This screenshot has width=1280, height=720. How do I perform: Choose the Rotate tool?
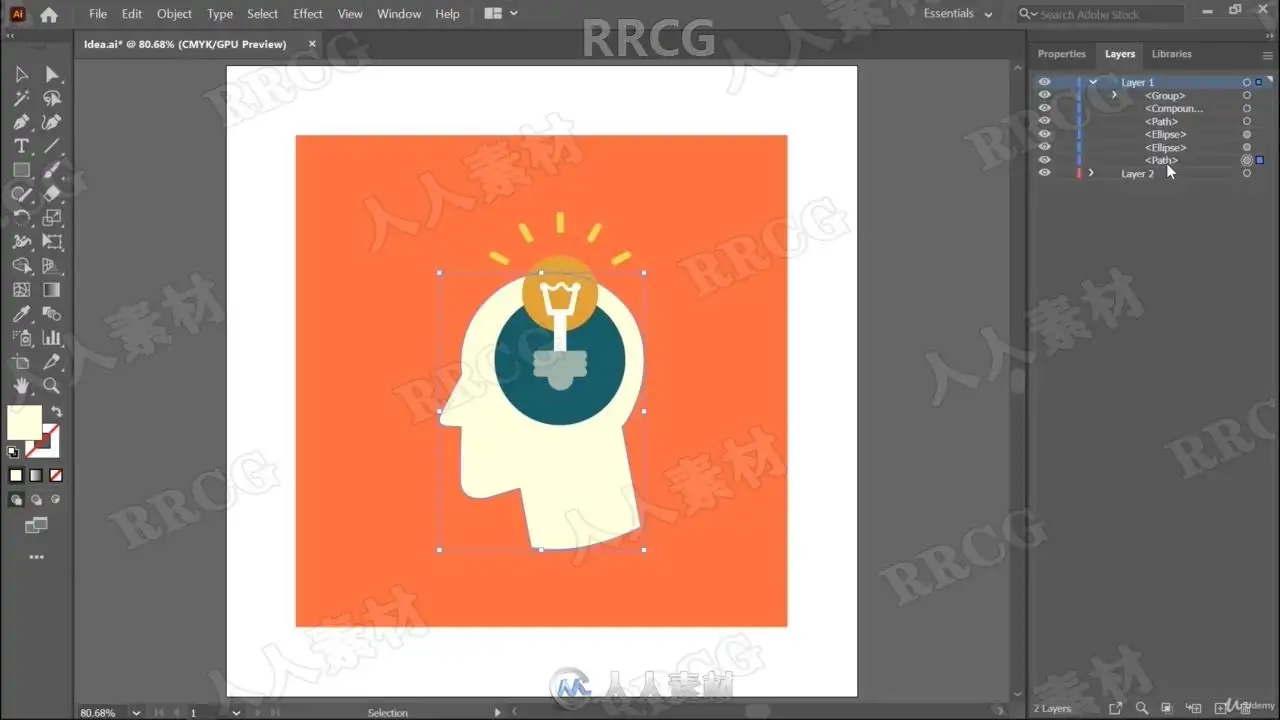click(x=21, y=218)
